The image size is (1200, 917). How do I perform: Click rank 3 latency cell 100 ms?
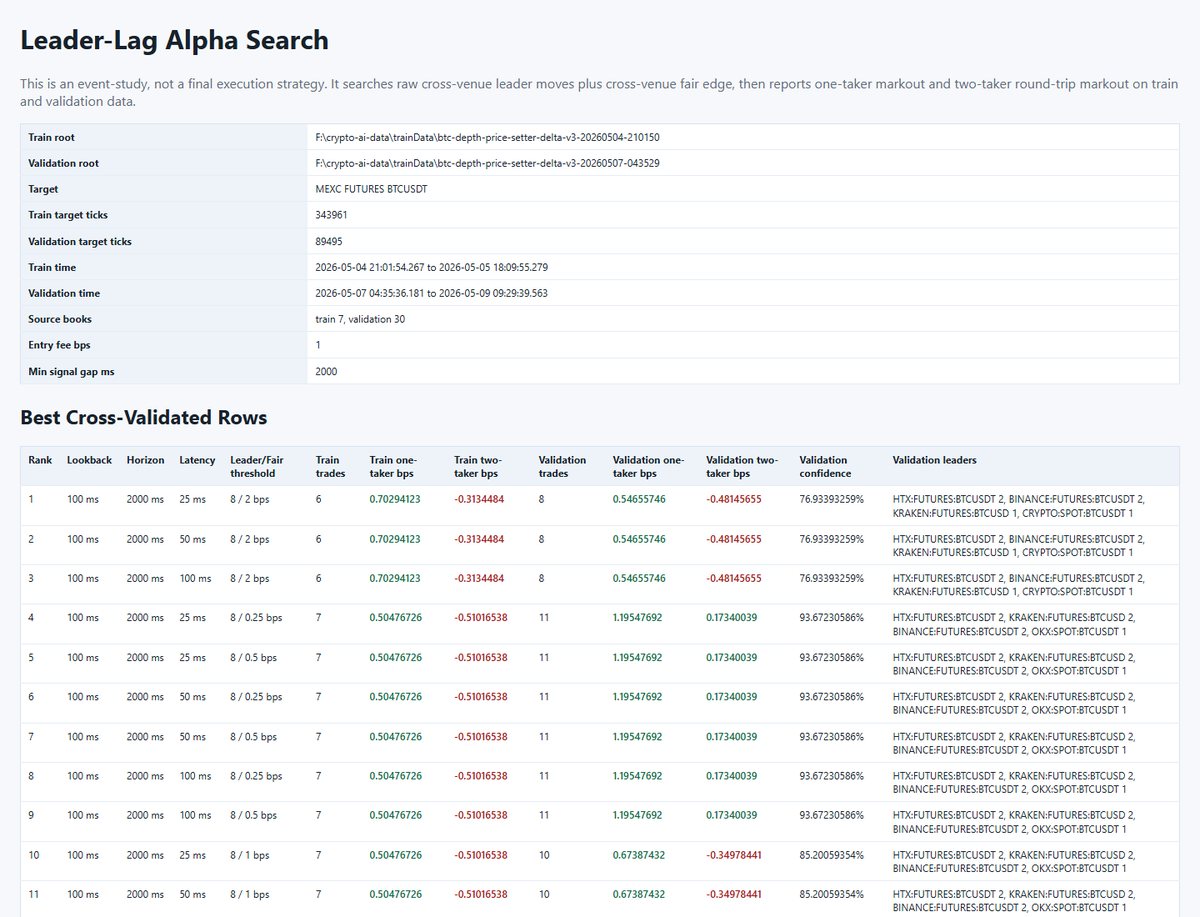[x=195, y=578]
